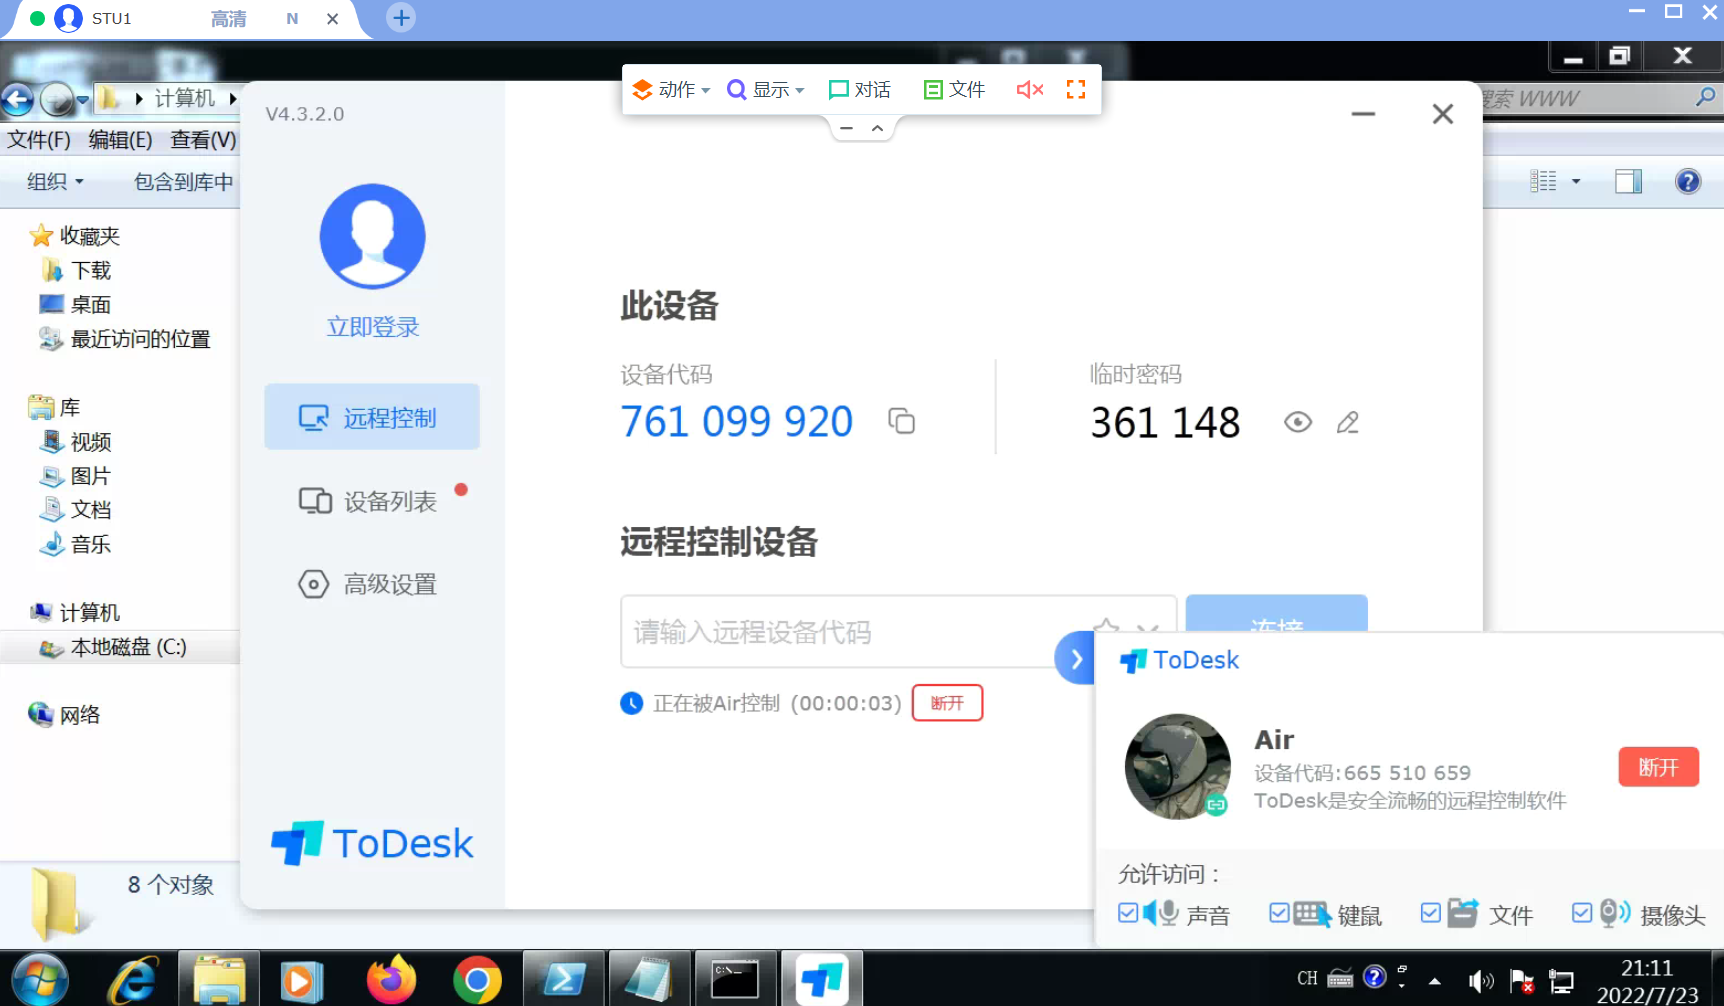The image size is (1724, 1006).
Task: Click the 立即登录 login link
Action: (x=372, y=327)
